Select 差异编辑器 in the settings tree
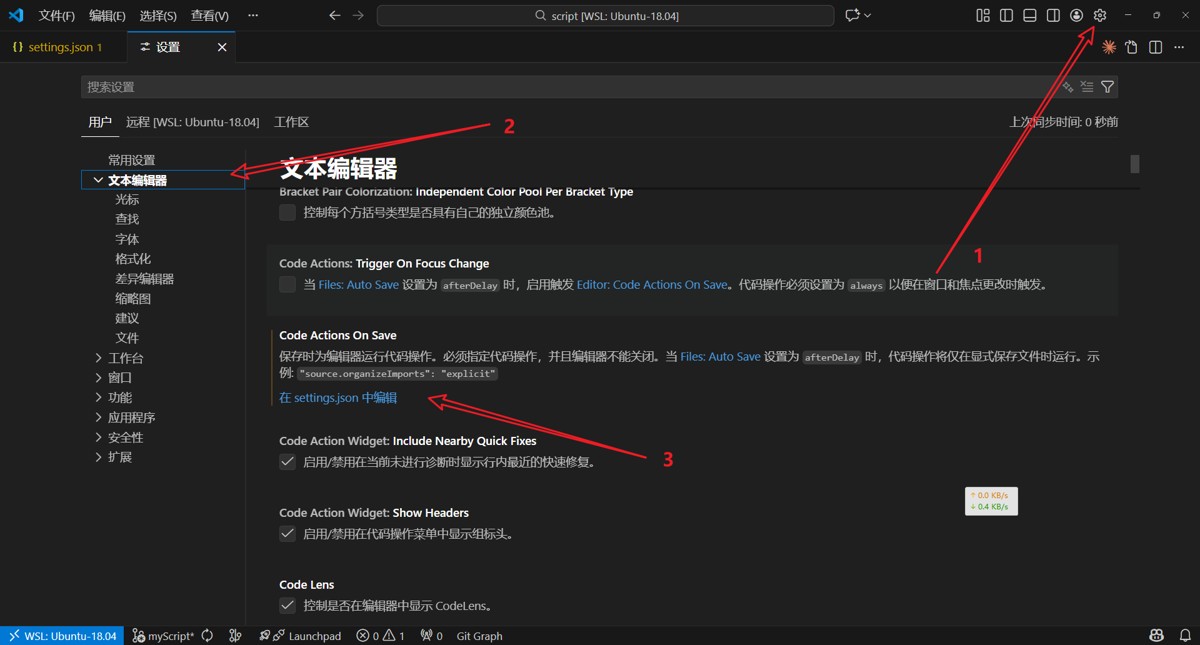Viewport: 1200px width, 645px height. click(144, 279)
